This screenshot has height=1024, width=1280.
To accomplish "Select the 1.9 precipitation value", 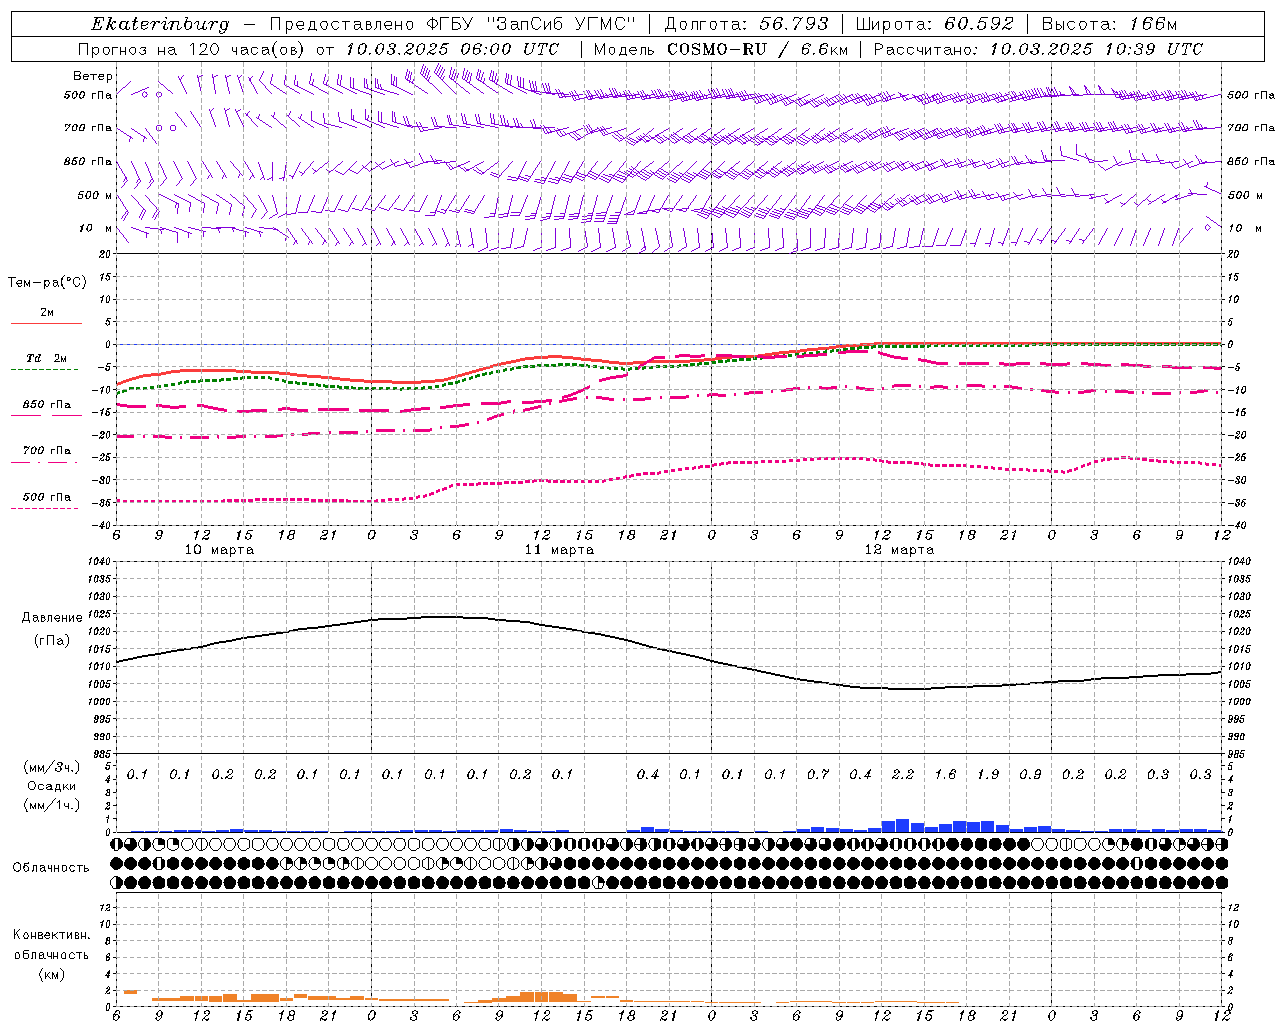I will (988, 774).
